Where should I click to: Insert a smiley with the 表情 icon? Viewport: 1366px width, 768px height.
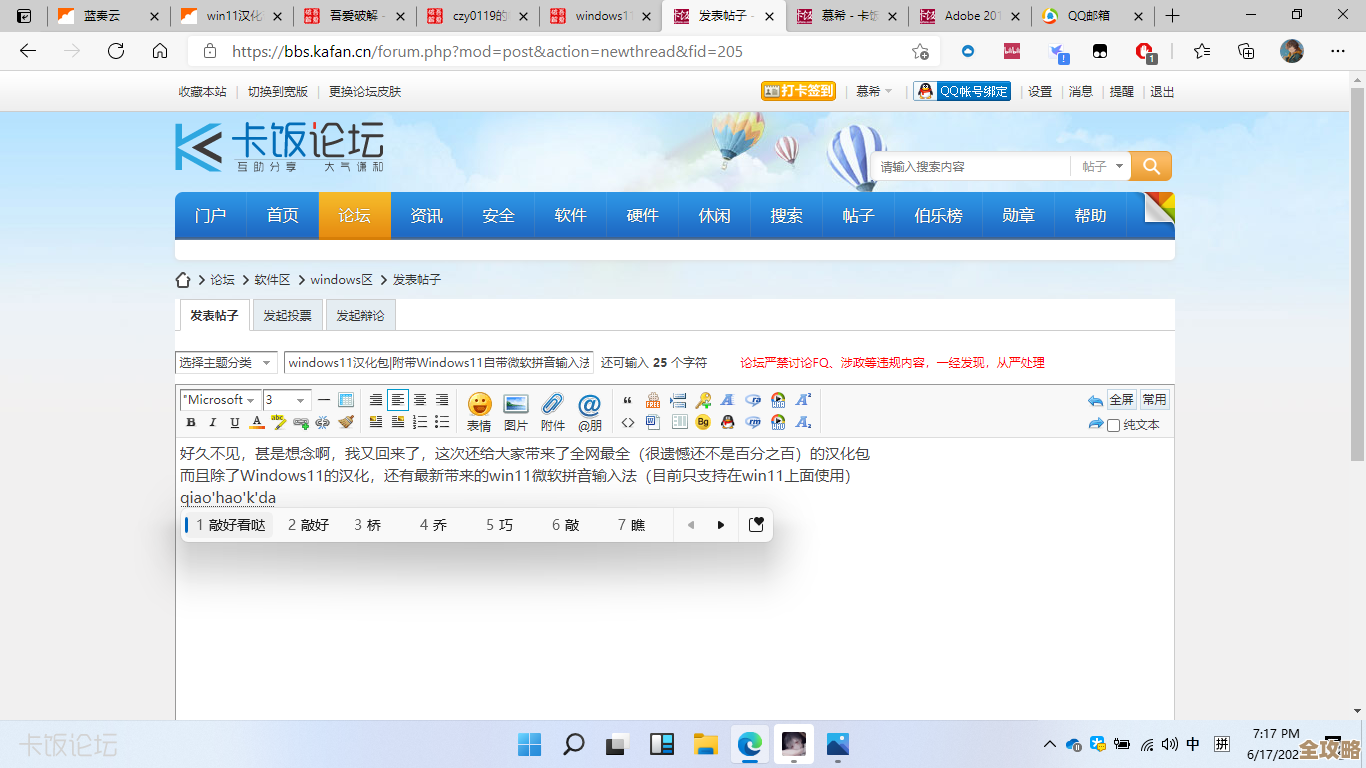tap(479, 405)
